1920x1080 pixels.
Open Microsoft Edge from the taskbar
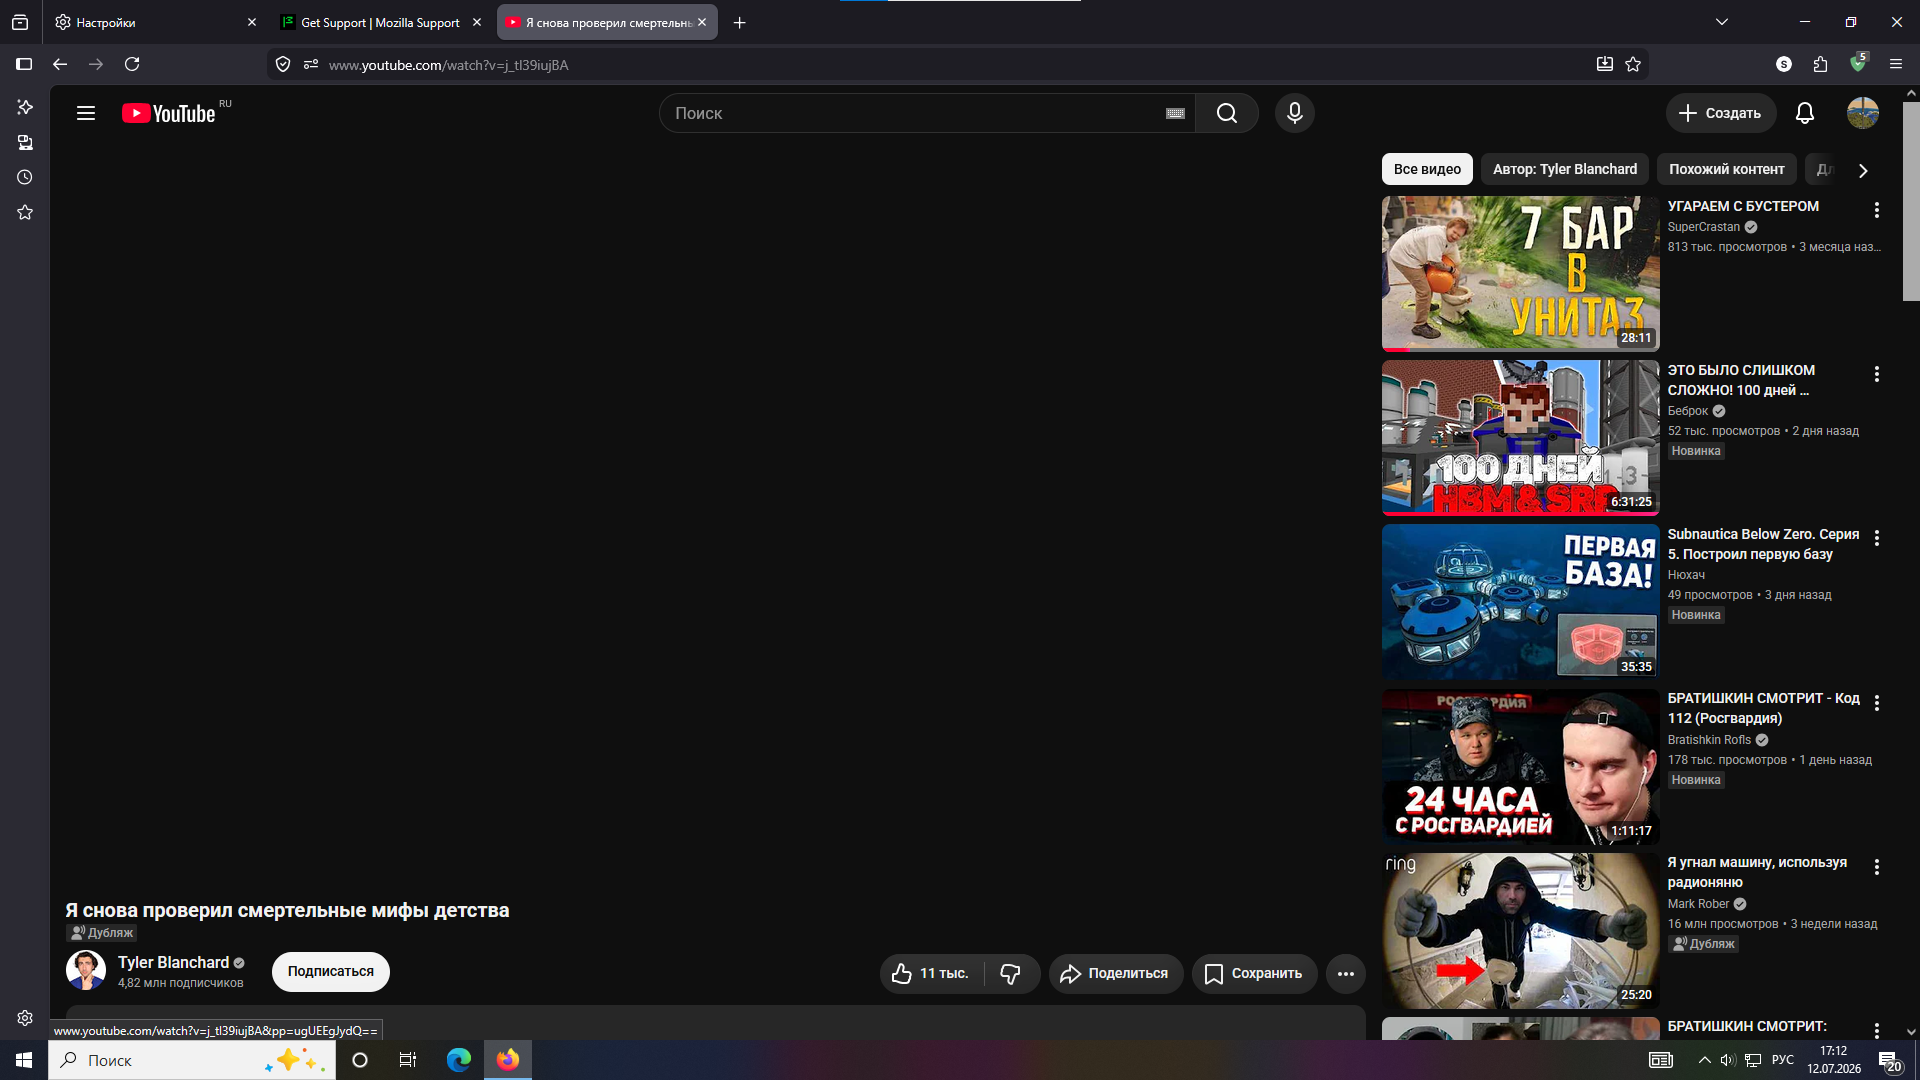point(459,1060)
